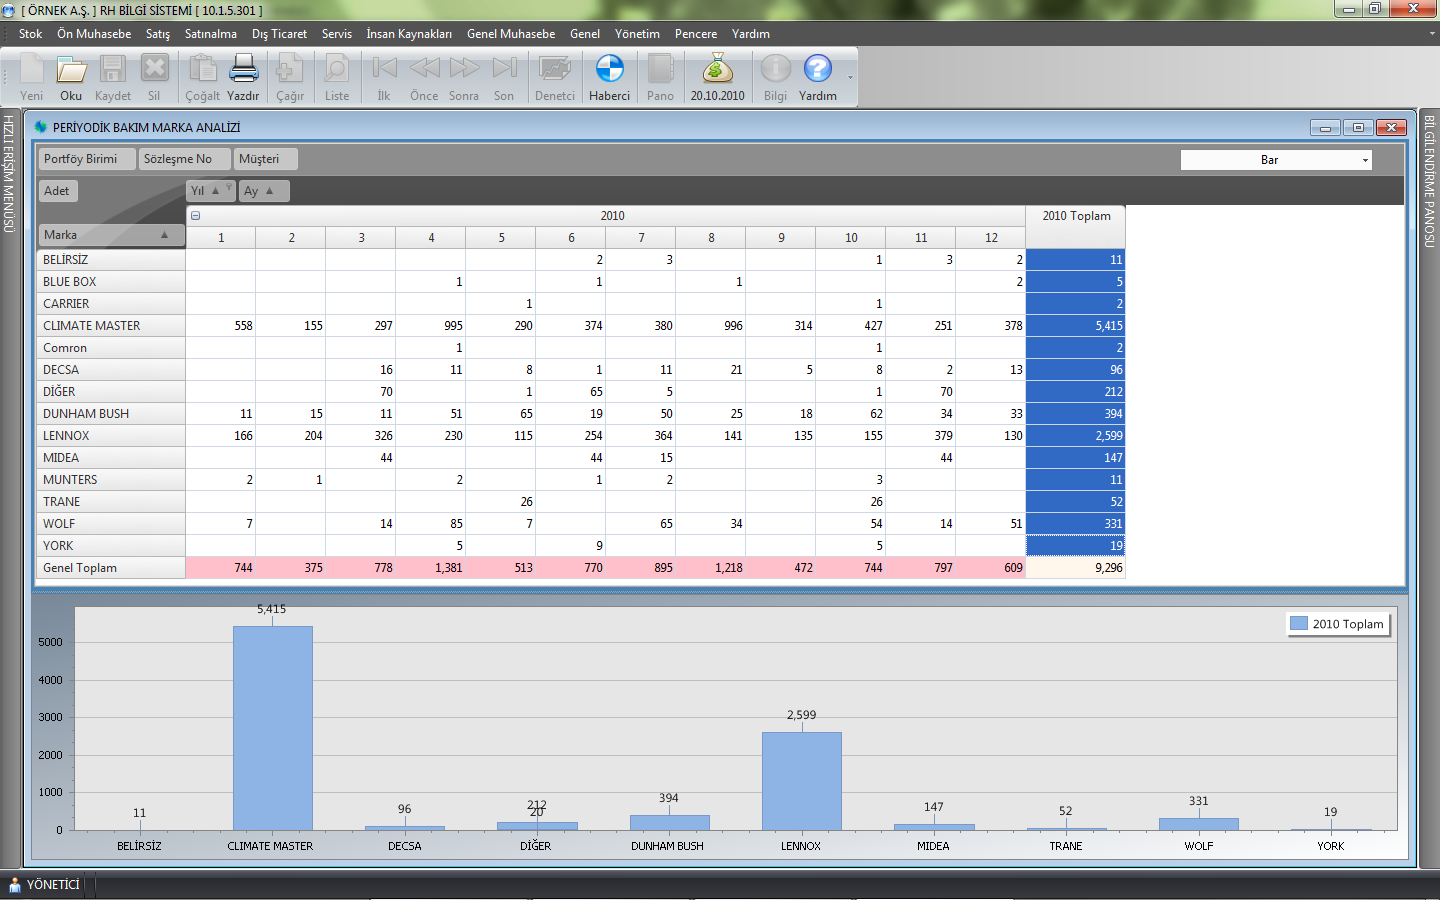Open the Satınalma menu
The width and height of the screenshot is (1440, 900).
pos(210,34)
